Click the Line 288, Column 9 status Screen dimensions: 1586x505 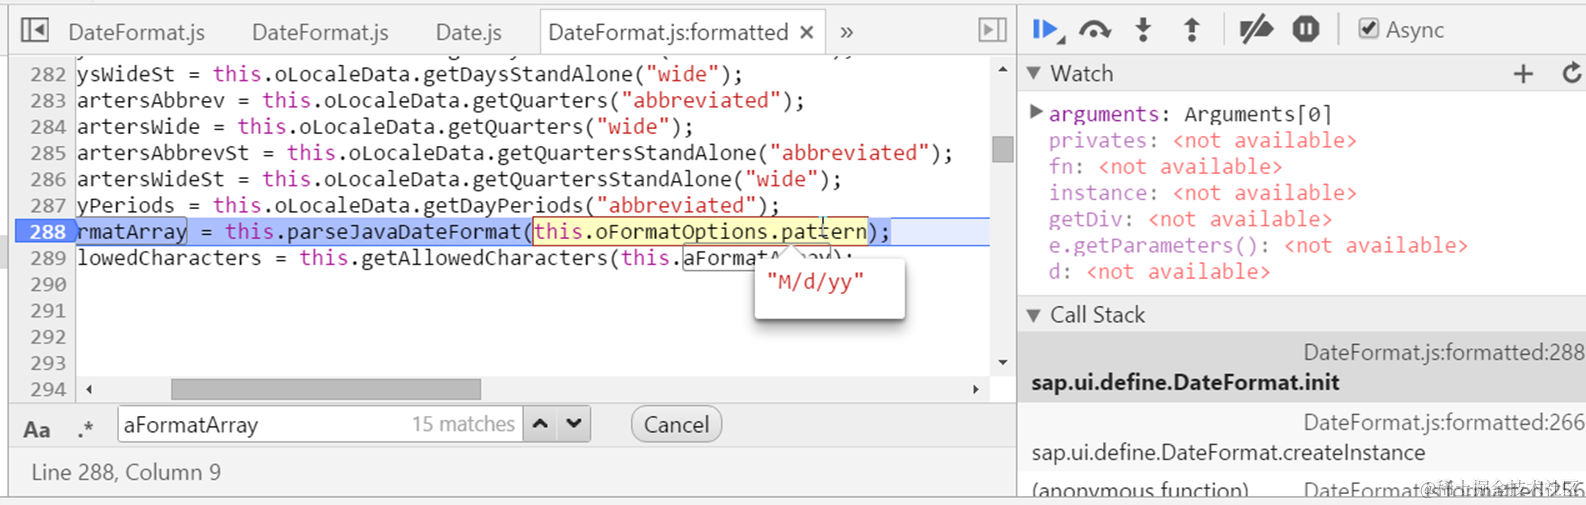126,472
